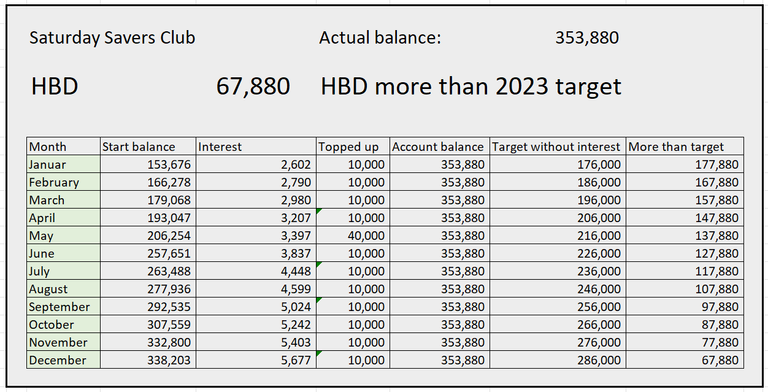Select the June month cell
Viewport: 768px width, 392px height.
pos(64,253)
